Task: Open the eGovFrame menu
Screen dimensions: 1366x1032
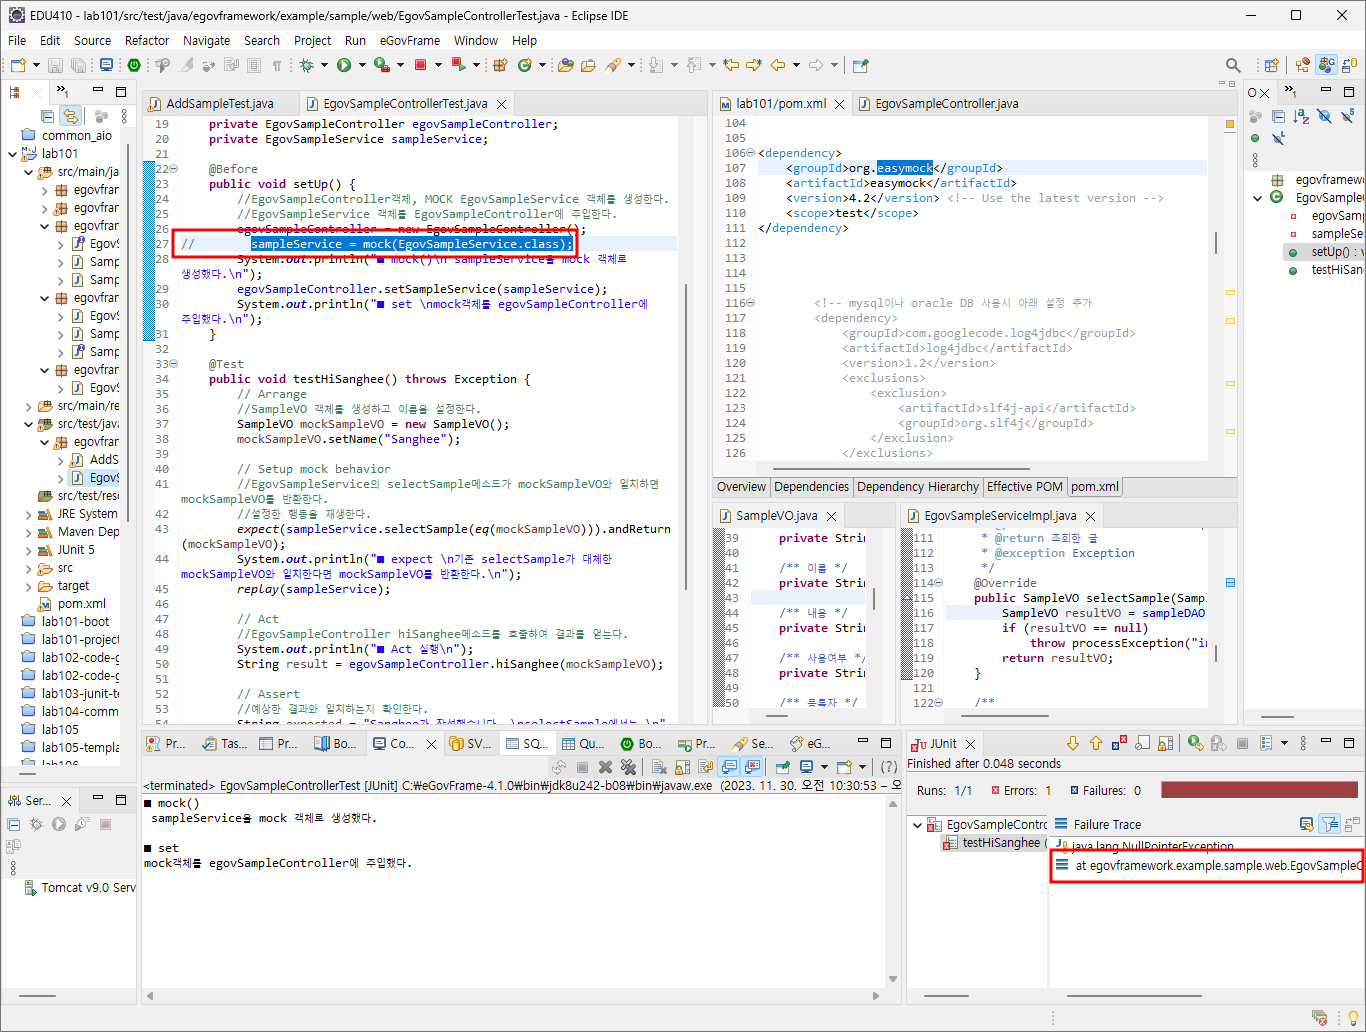Action: tap(409, 40)
